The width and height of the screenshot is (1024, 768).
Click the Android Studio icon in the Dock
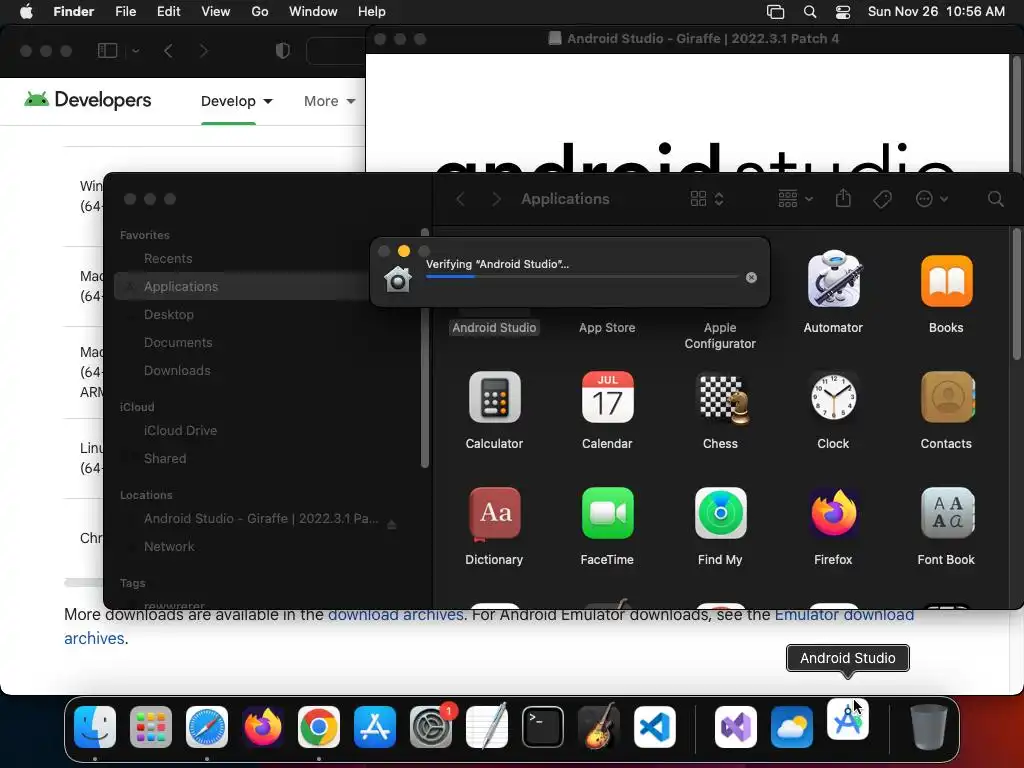[x=848, y=720]
